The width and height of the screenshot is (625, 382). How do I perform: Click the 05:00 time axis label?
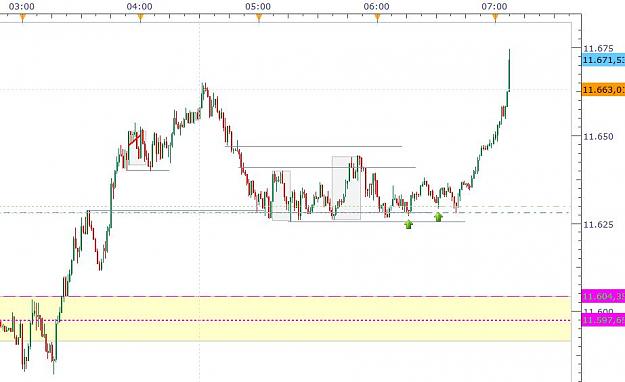tap(258, 6)
